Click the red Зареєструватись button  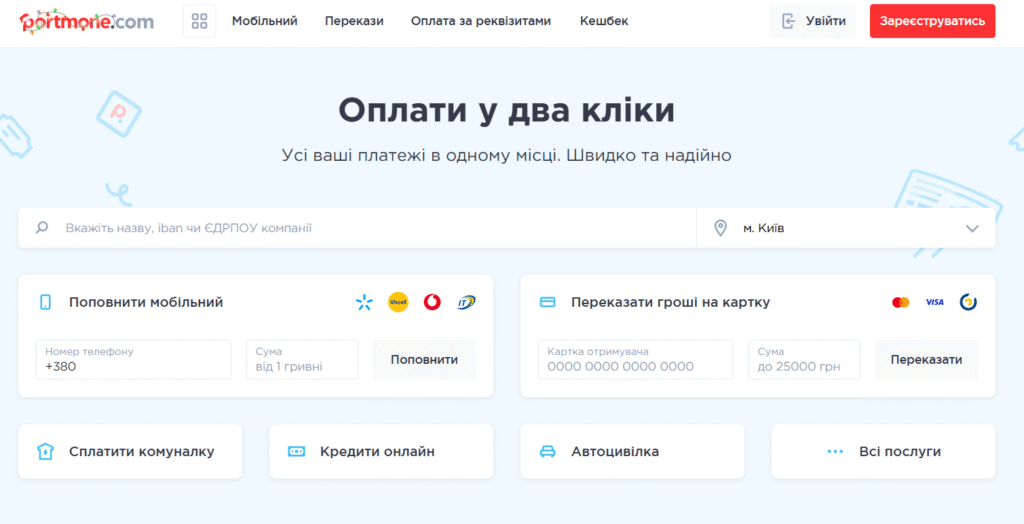[933, 21]
